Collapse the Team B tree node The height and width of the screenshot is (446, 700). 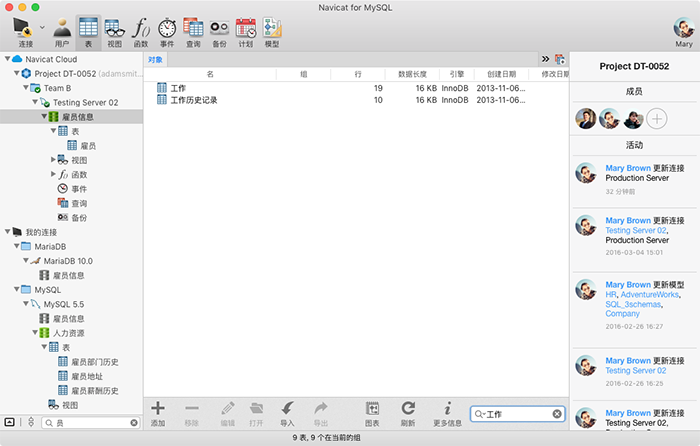tap(26, 88)
